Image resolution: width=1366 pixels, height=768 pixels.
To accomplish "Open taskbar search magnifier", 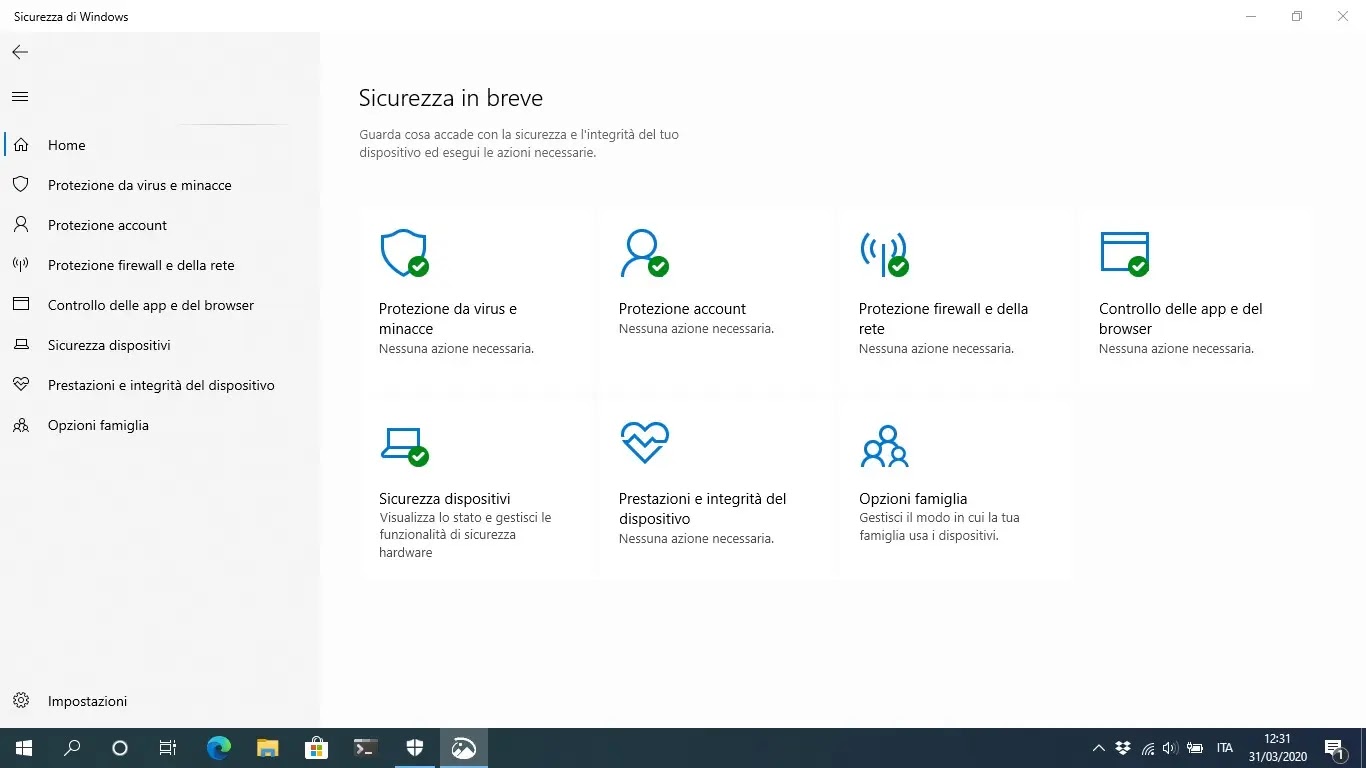I will pyautogui.click(x=72, y=748).
